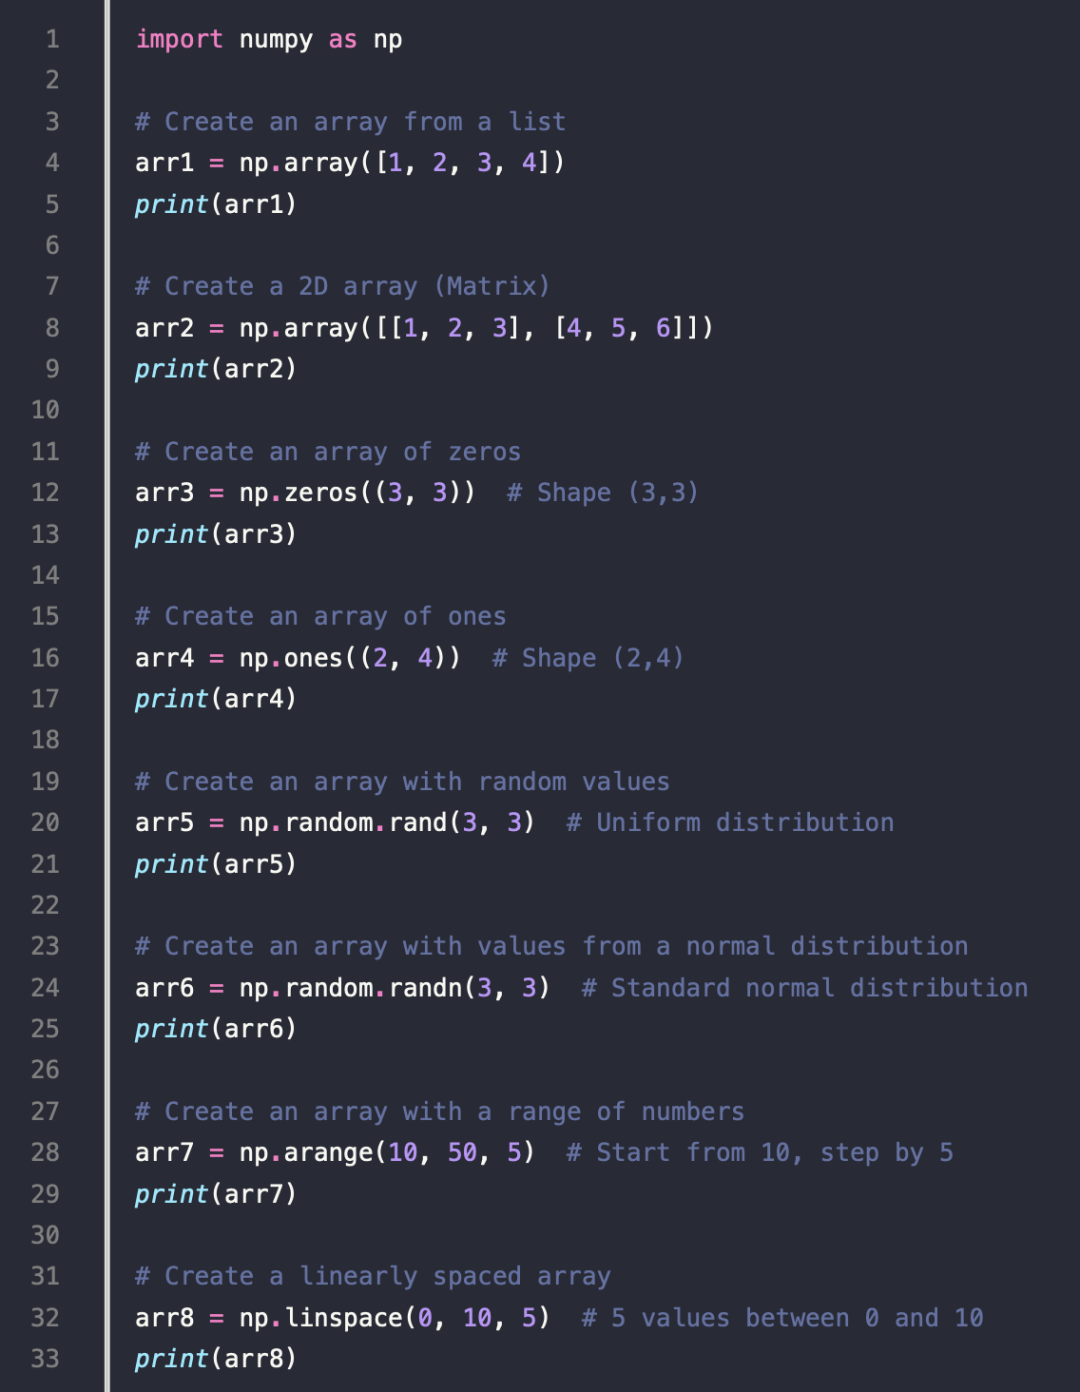Click print(arr3) on line 13
Viewport: 1080px width, 1392px height.
[216, 534]
